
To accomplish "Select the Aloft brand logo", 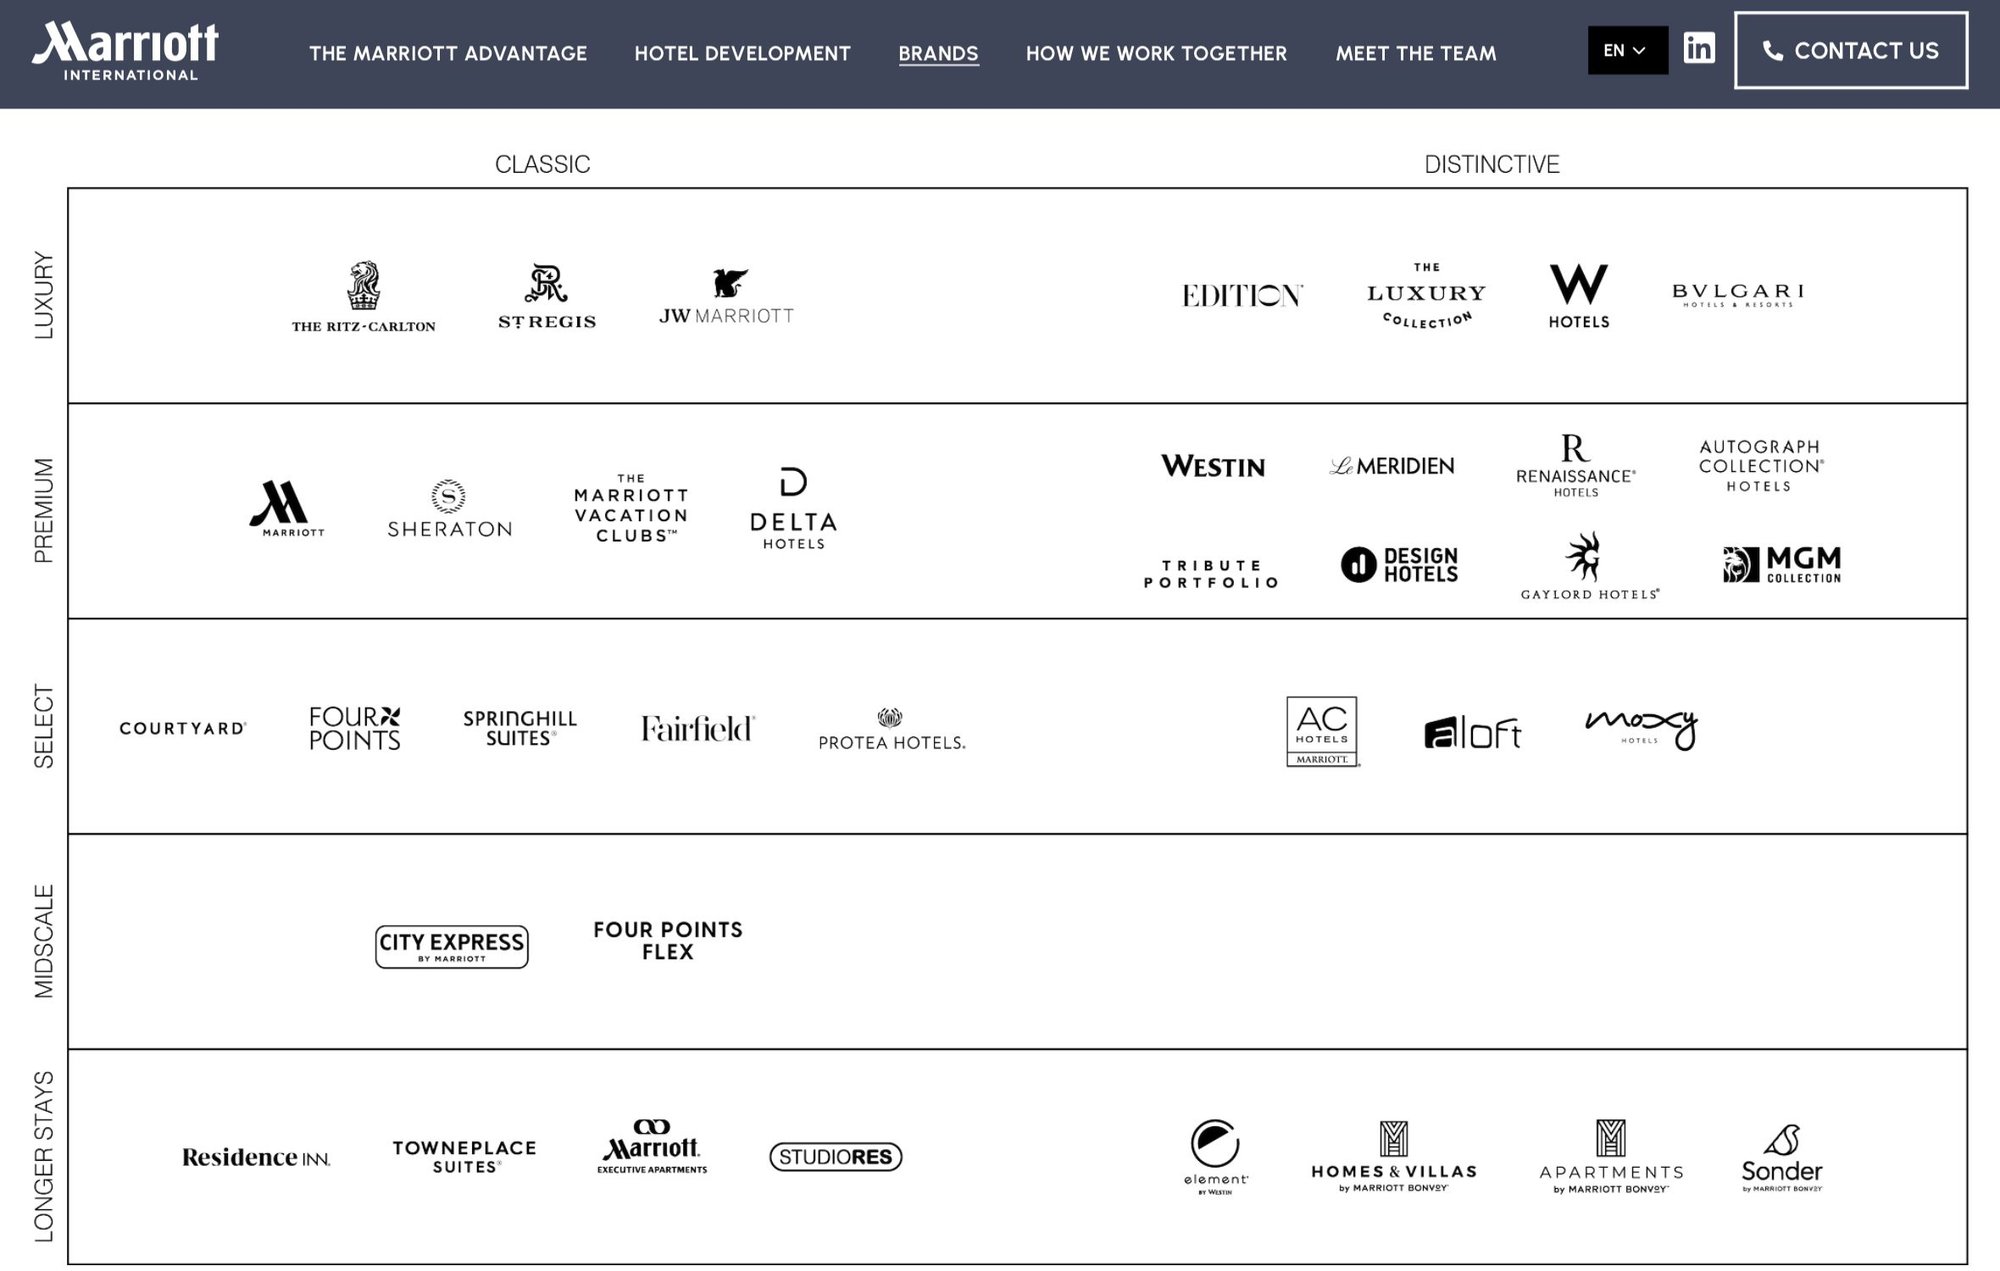I will coord(1472,733).
